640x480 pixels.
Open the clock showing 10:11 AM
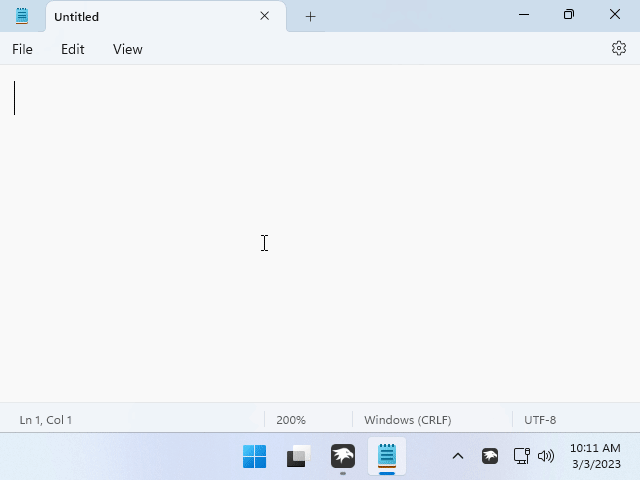tap(595, 456)
